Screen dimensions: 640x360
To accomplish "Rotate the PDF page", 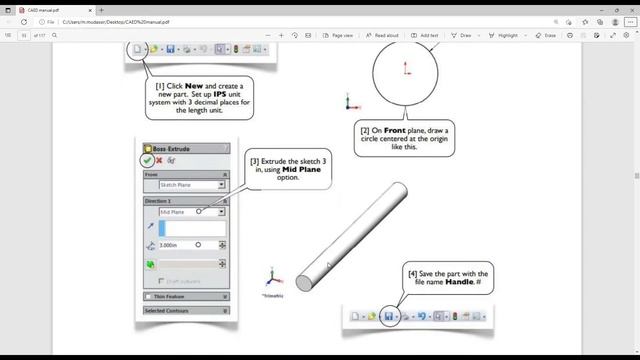I will point(295,36).
